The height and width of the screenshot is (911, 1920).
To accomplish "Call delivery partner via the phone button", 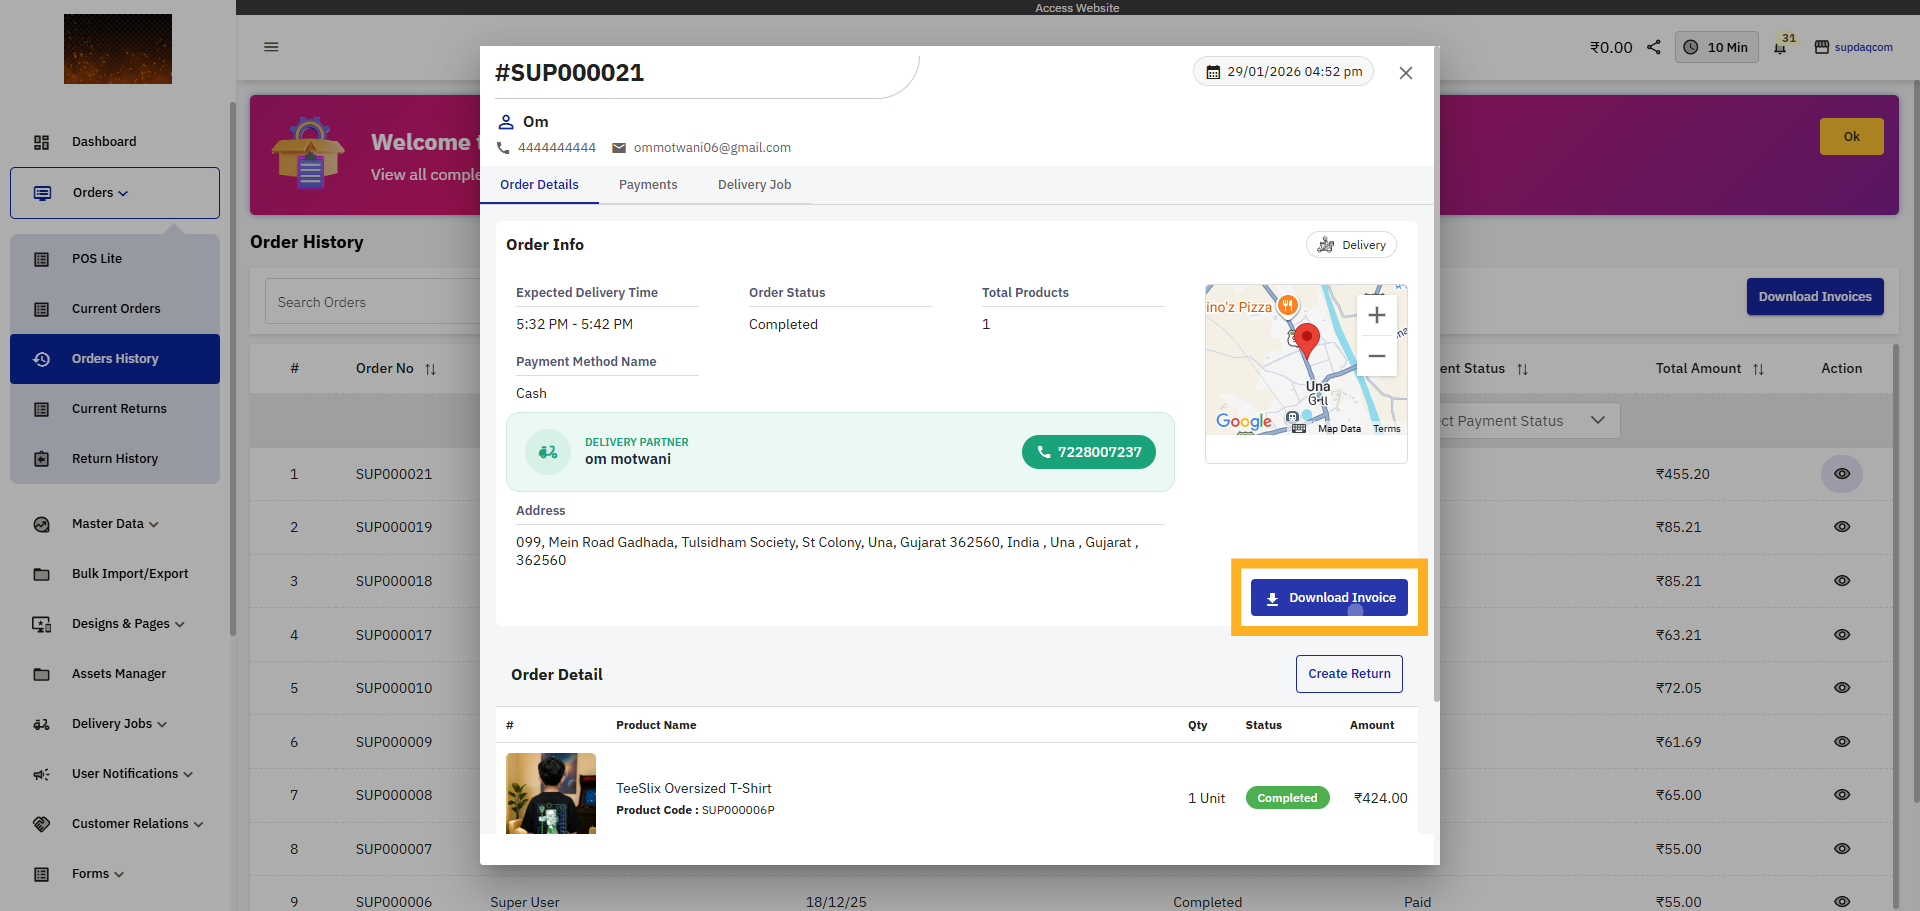I will pyautogui.click(x=1089, y=452).
